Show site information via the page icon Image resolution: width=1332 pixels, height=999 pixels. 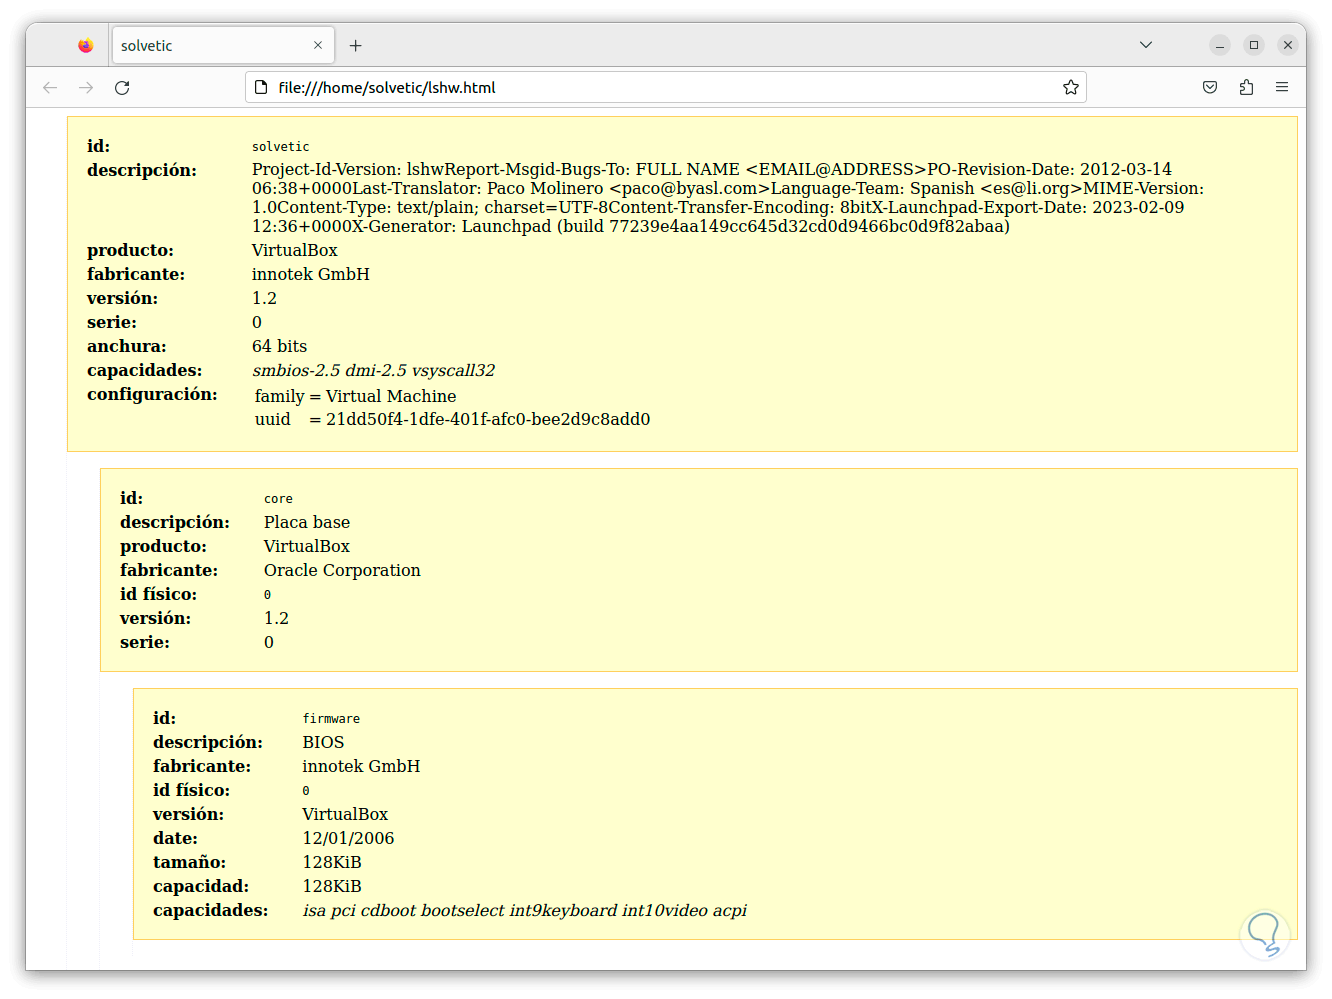click(261, 87)
